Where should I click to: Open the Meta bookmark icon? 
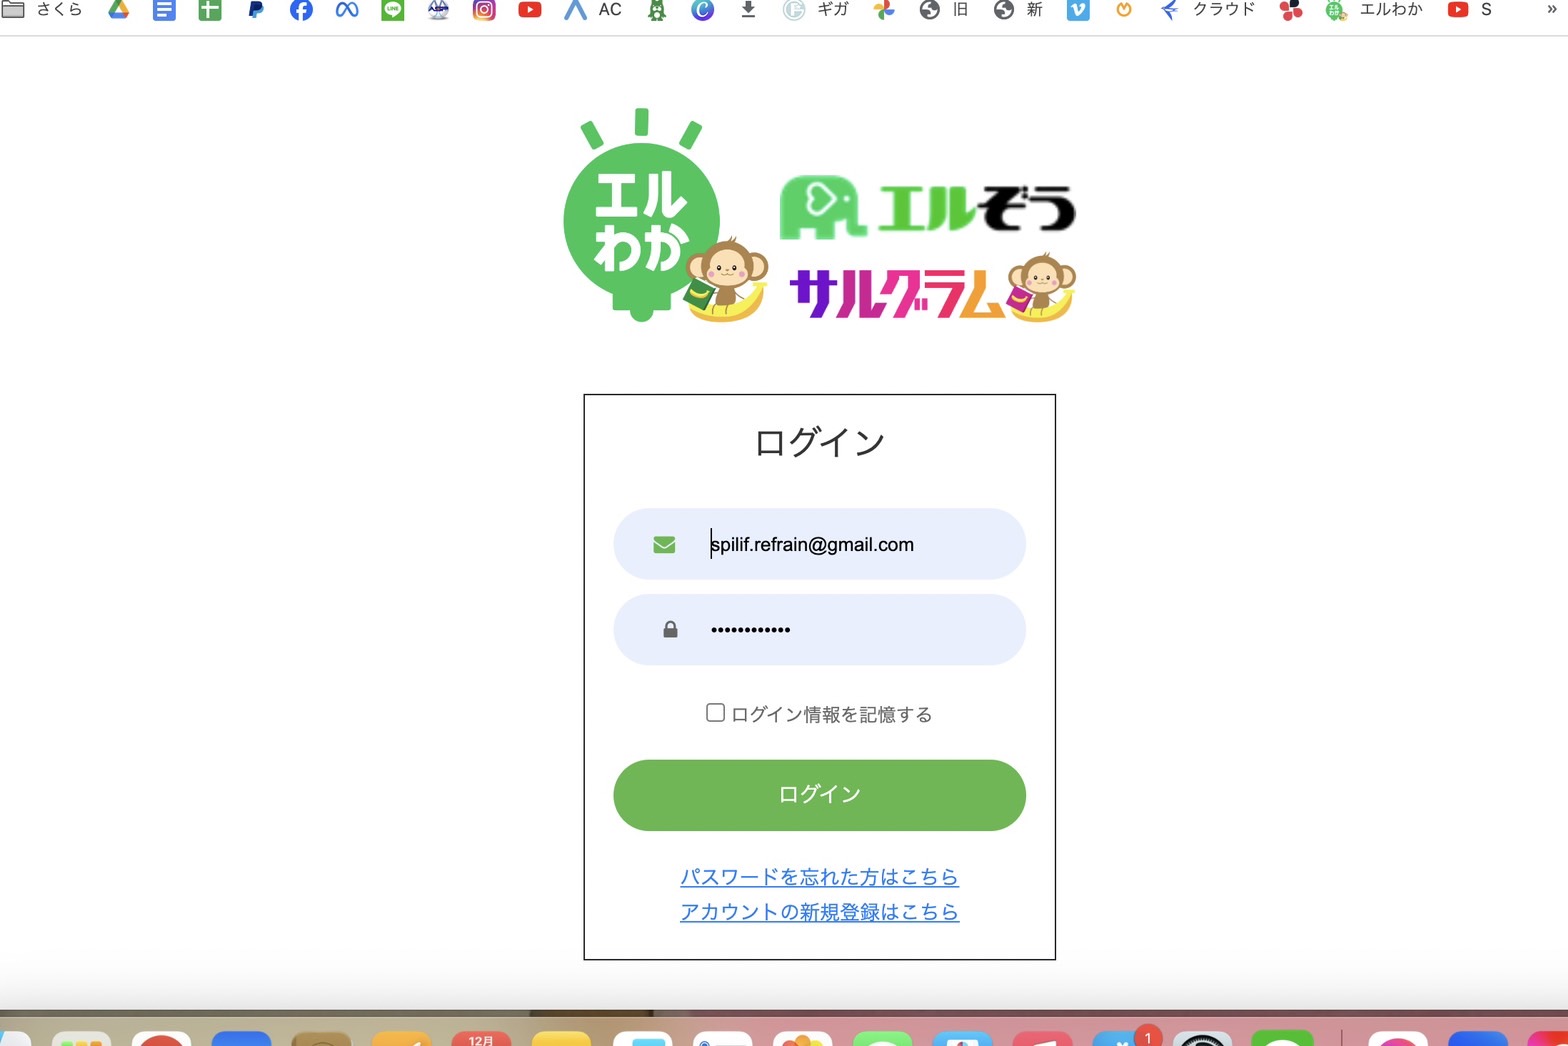(x=347, y=10)
